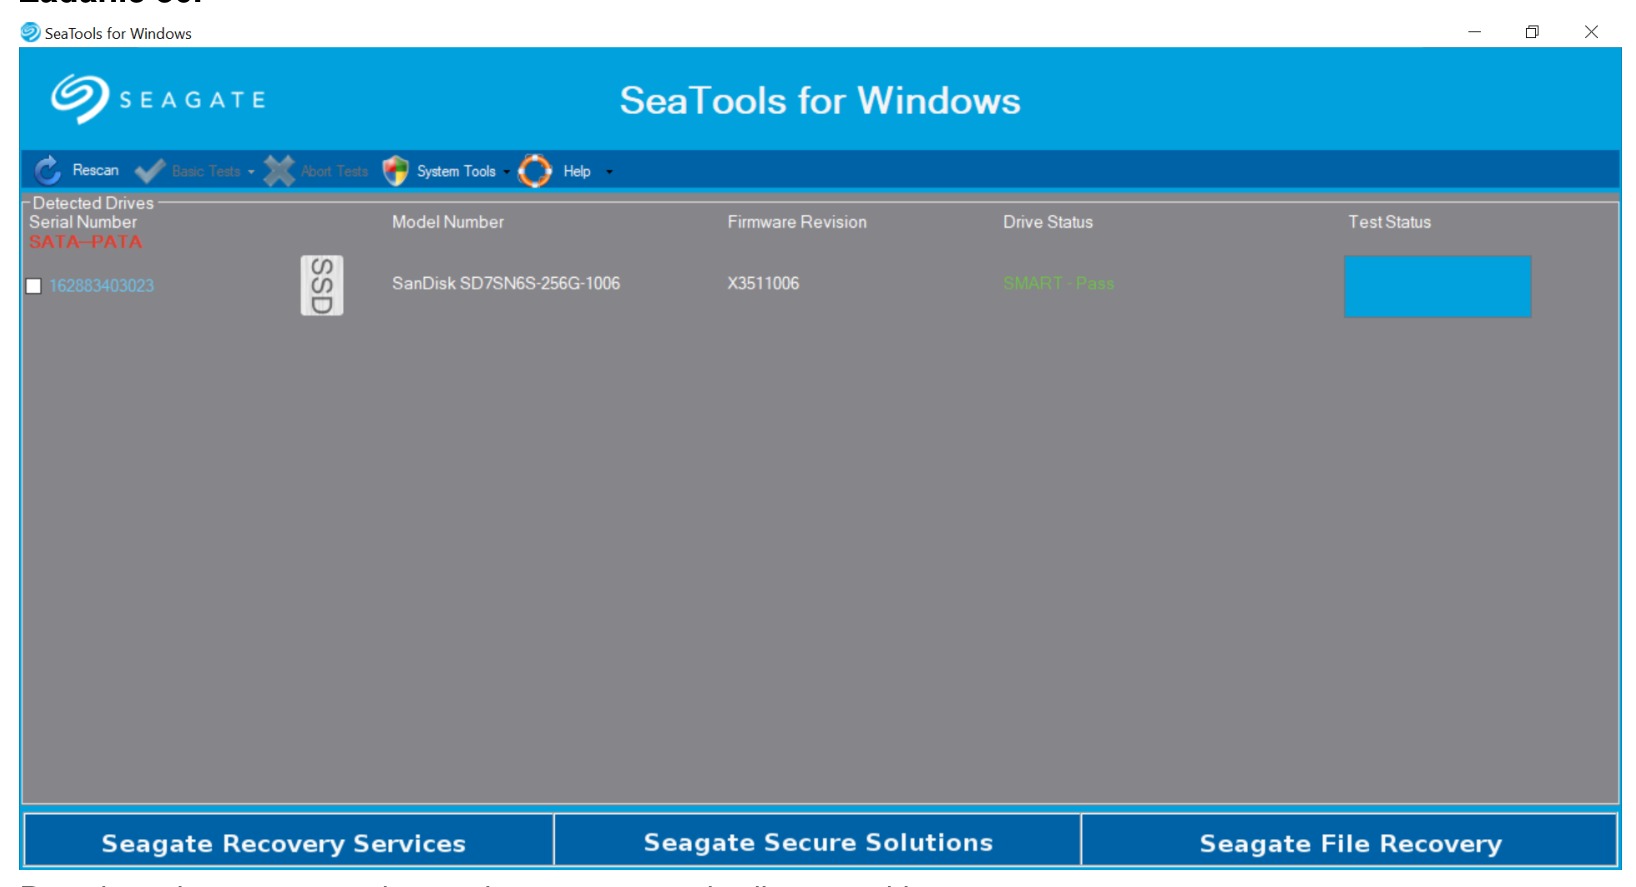Click the Help lifebuoy icon

point(534,171)
